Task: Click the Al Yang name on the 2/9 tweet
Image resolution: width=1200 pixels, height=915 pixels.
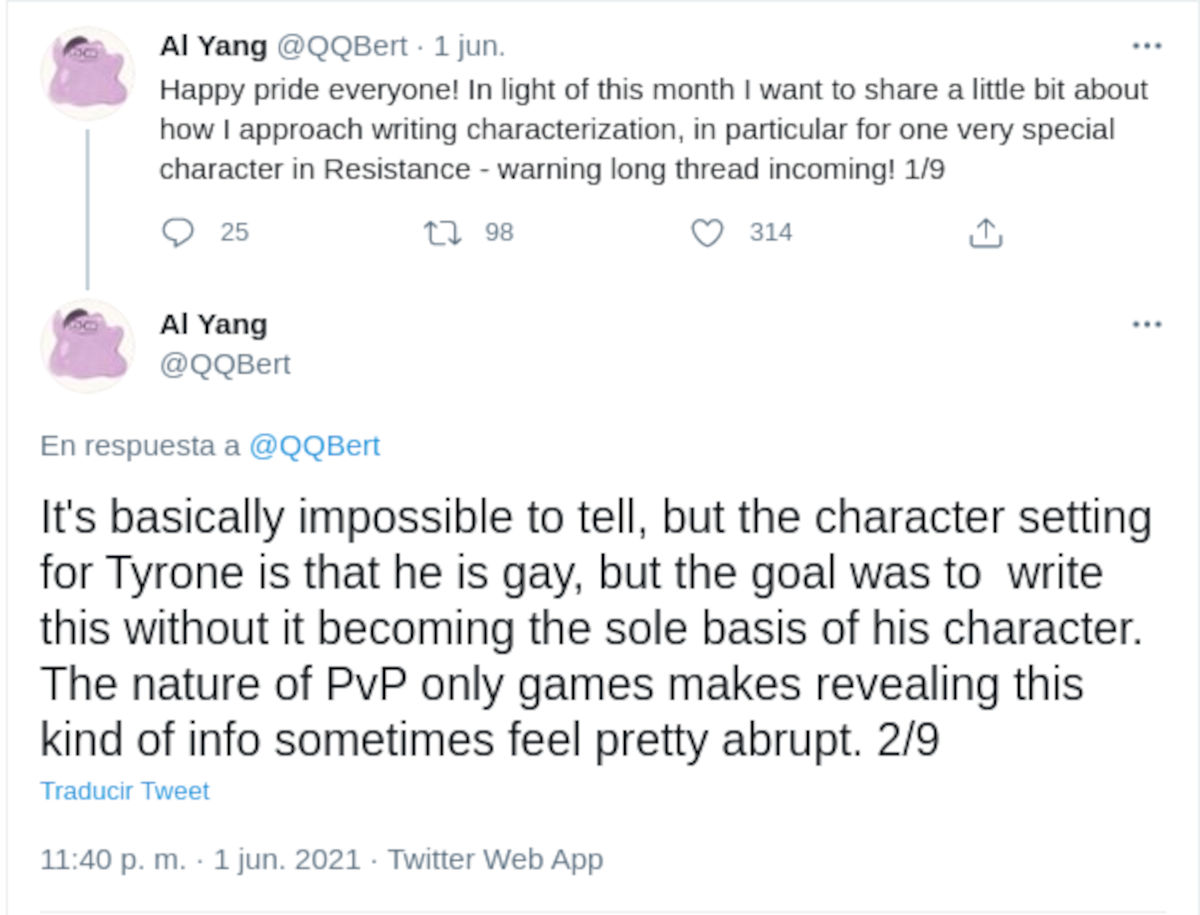Action: pyautogui.click(x=213, y=325)
